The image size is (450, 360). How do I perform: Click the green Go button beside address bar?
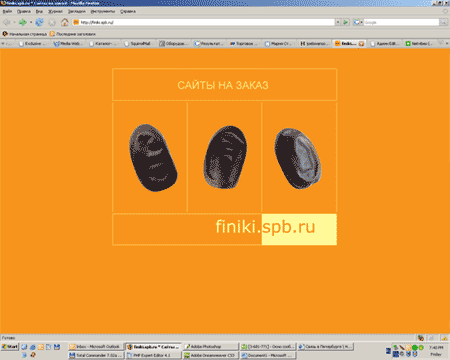coord(346,22)
